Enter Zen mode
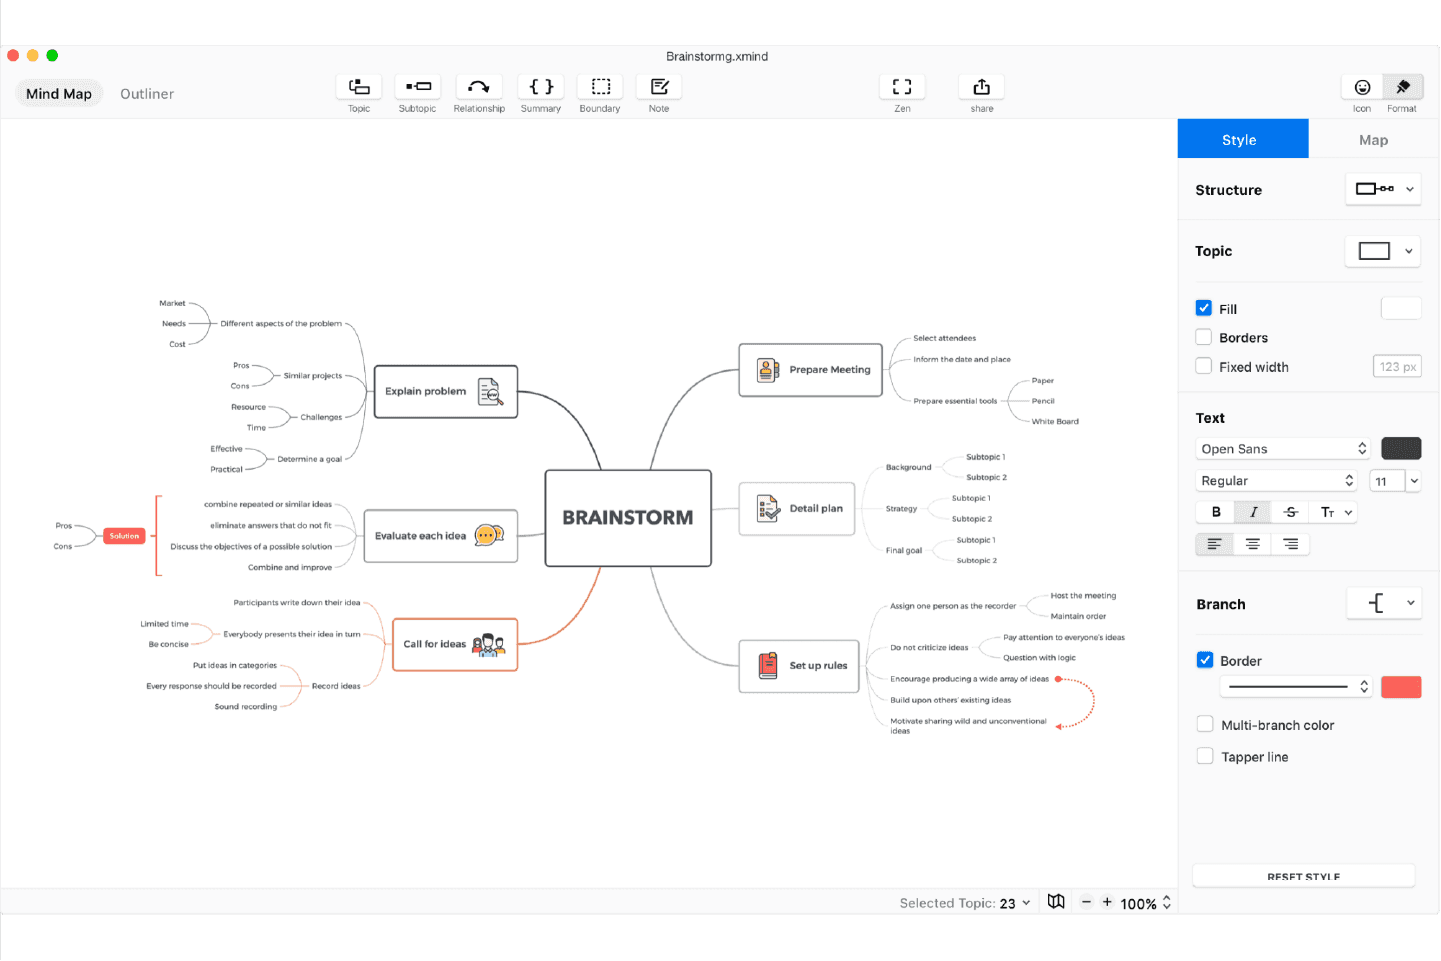Viewport: 1441px width, 961px height. coord(902,87)
